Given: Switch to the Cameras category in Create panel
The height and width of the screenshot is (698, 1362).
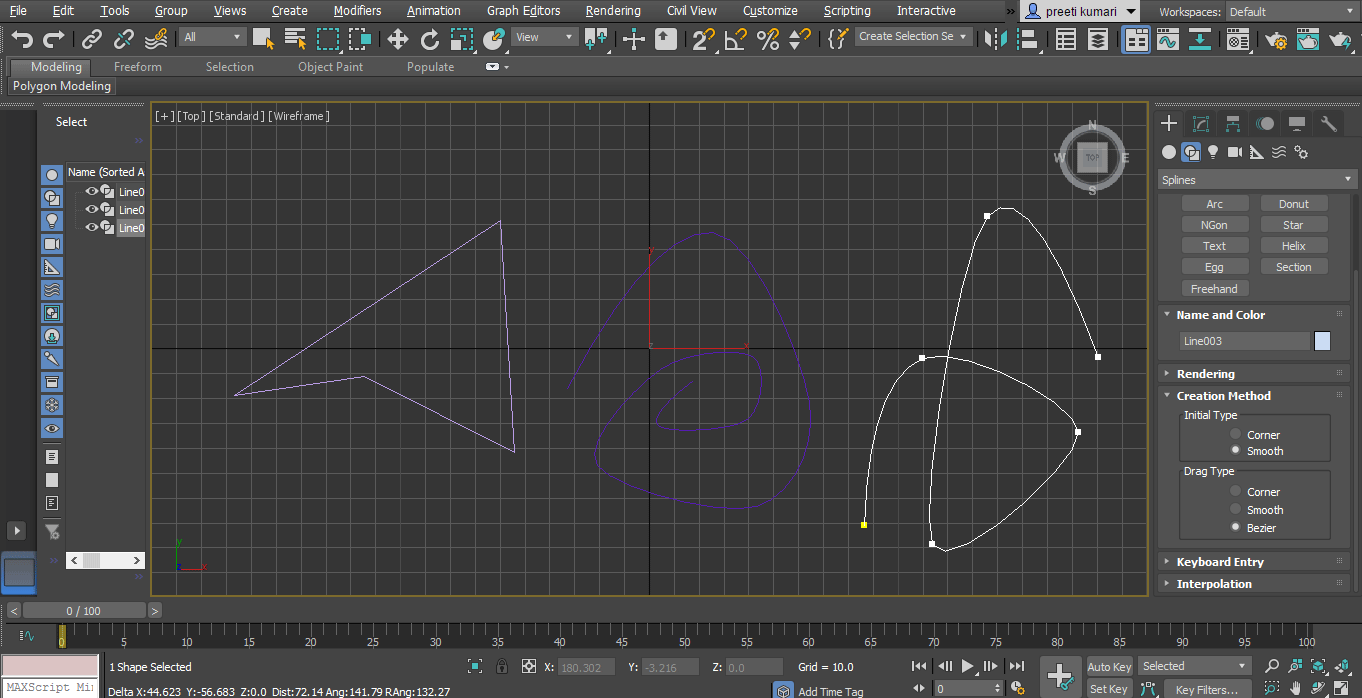Looking at the screenshot, I should pos(1235,152).
